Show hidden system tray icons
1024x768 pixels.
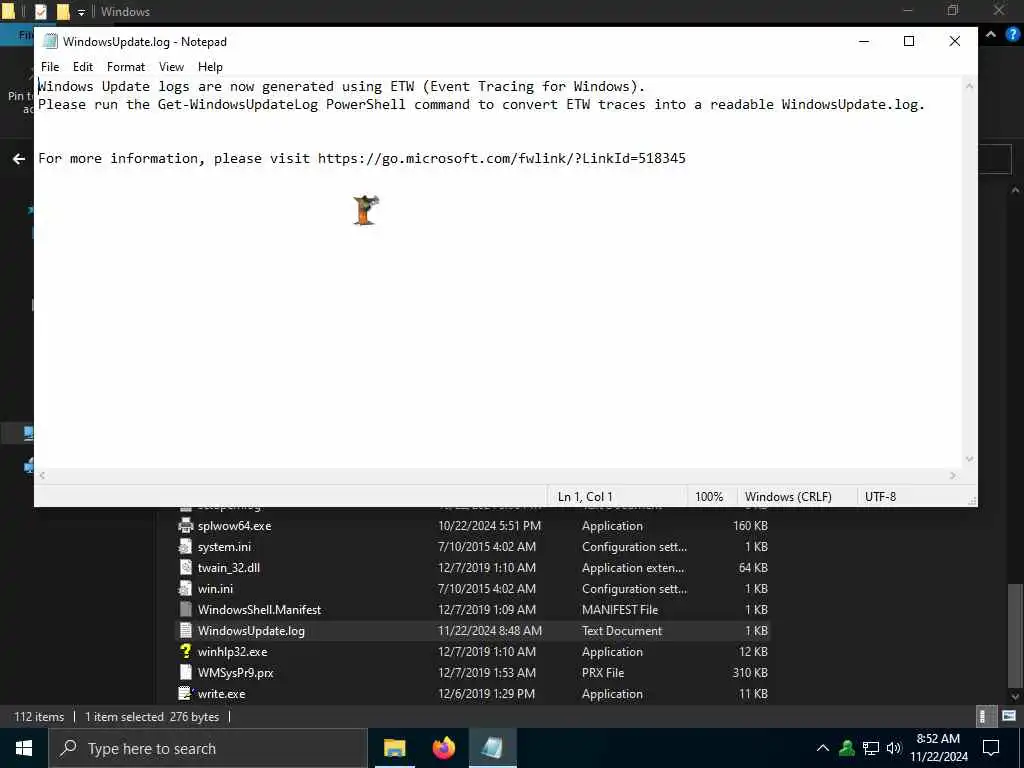point(822,748)
